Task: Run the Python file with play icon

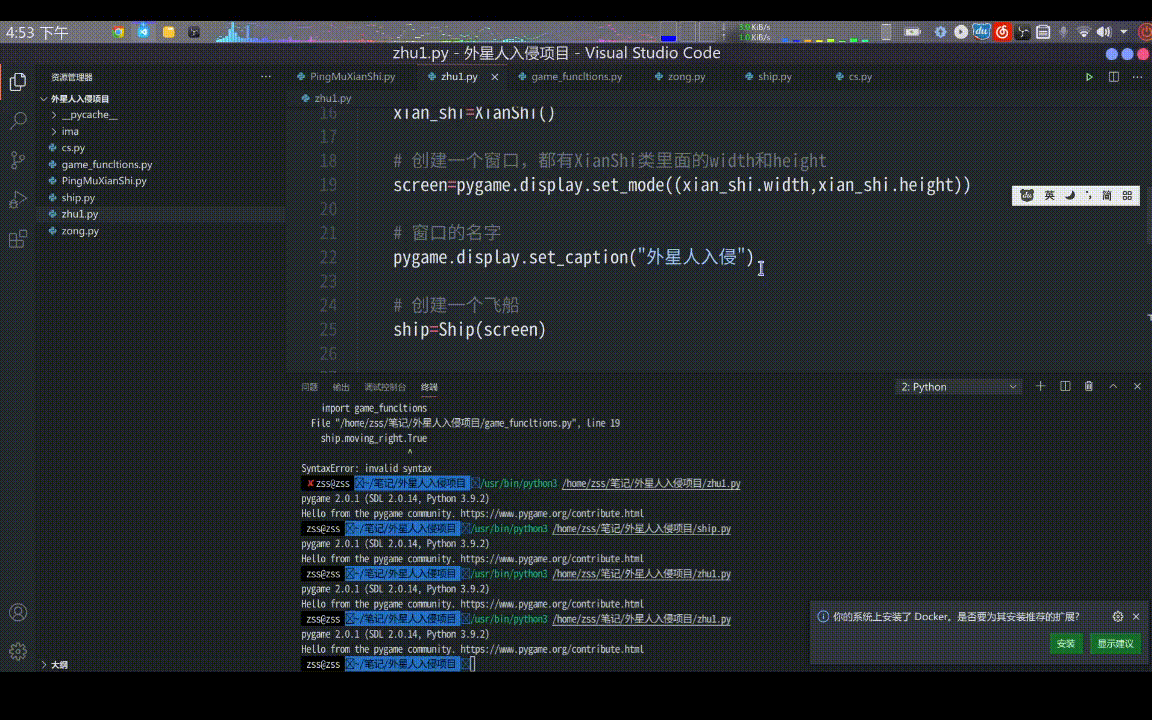Action: coord(1089,76)
